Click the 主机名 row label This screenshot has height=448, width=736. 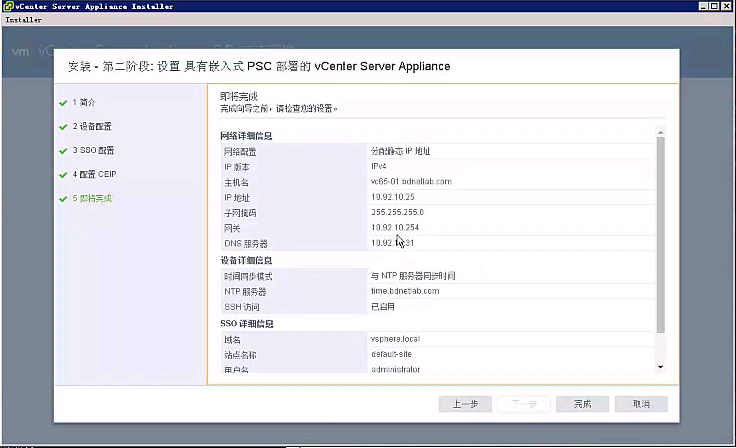(236, 183)
